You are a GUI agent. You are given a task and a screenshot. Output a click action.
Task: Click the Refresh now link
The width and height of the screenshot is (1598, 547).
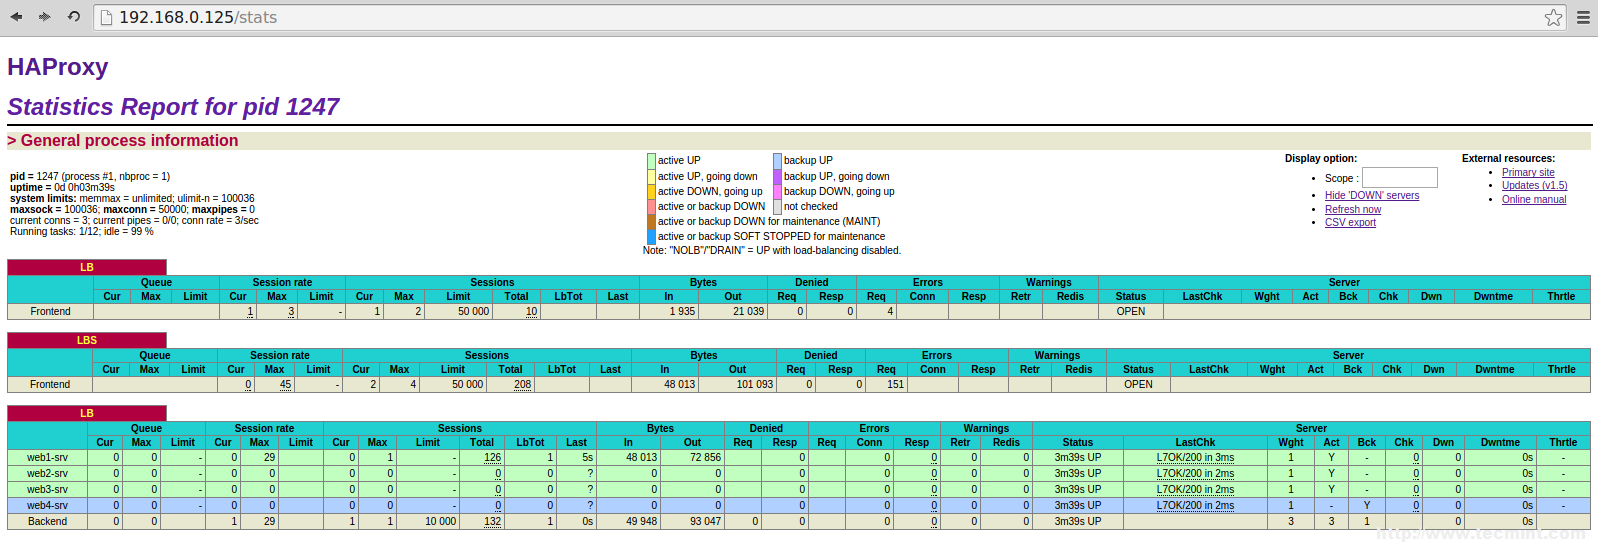click(x=1352, y=210)
